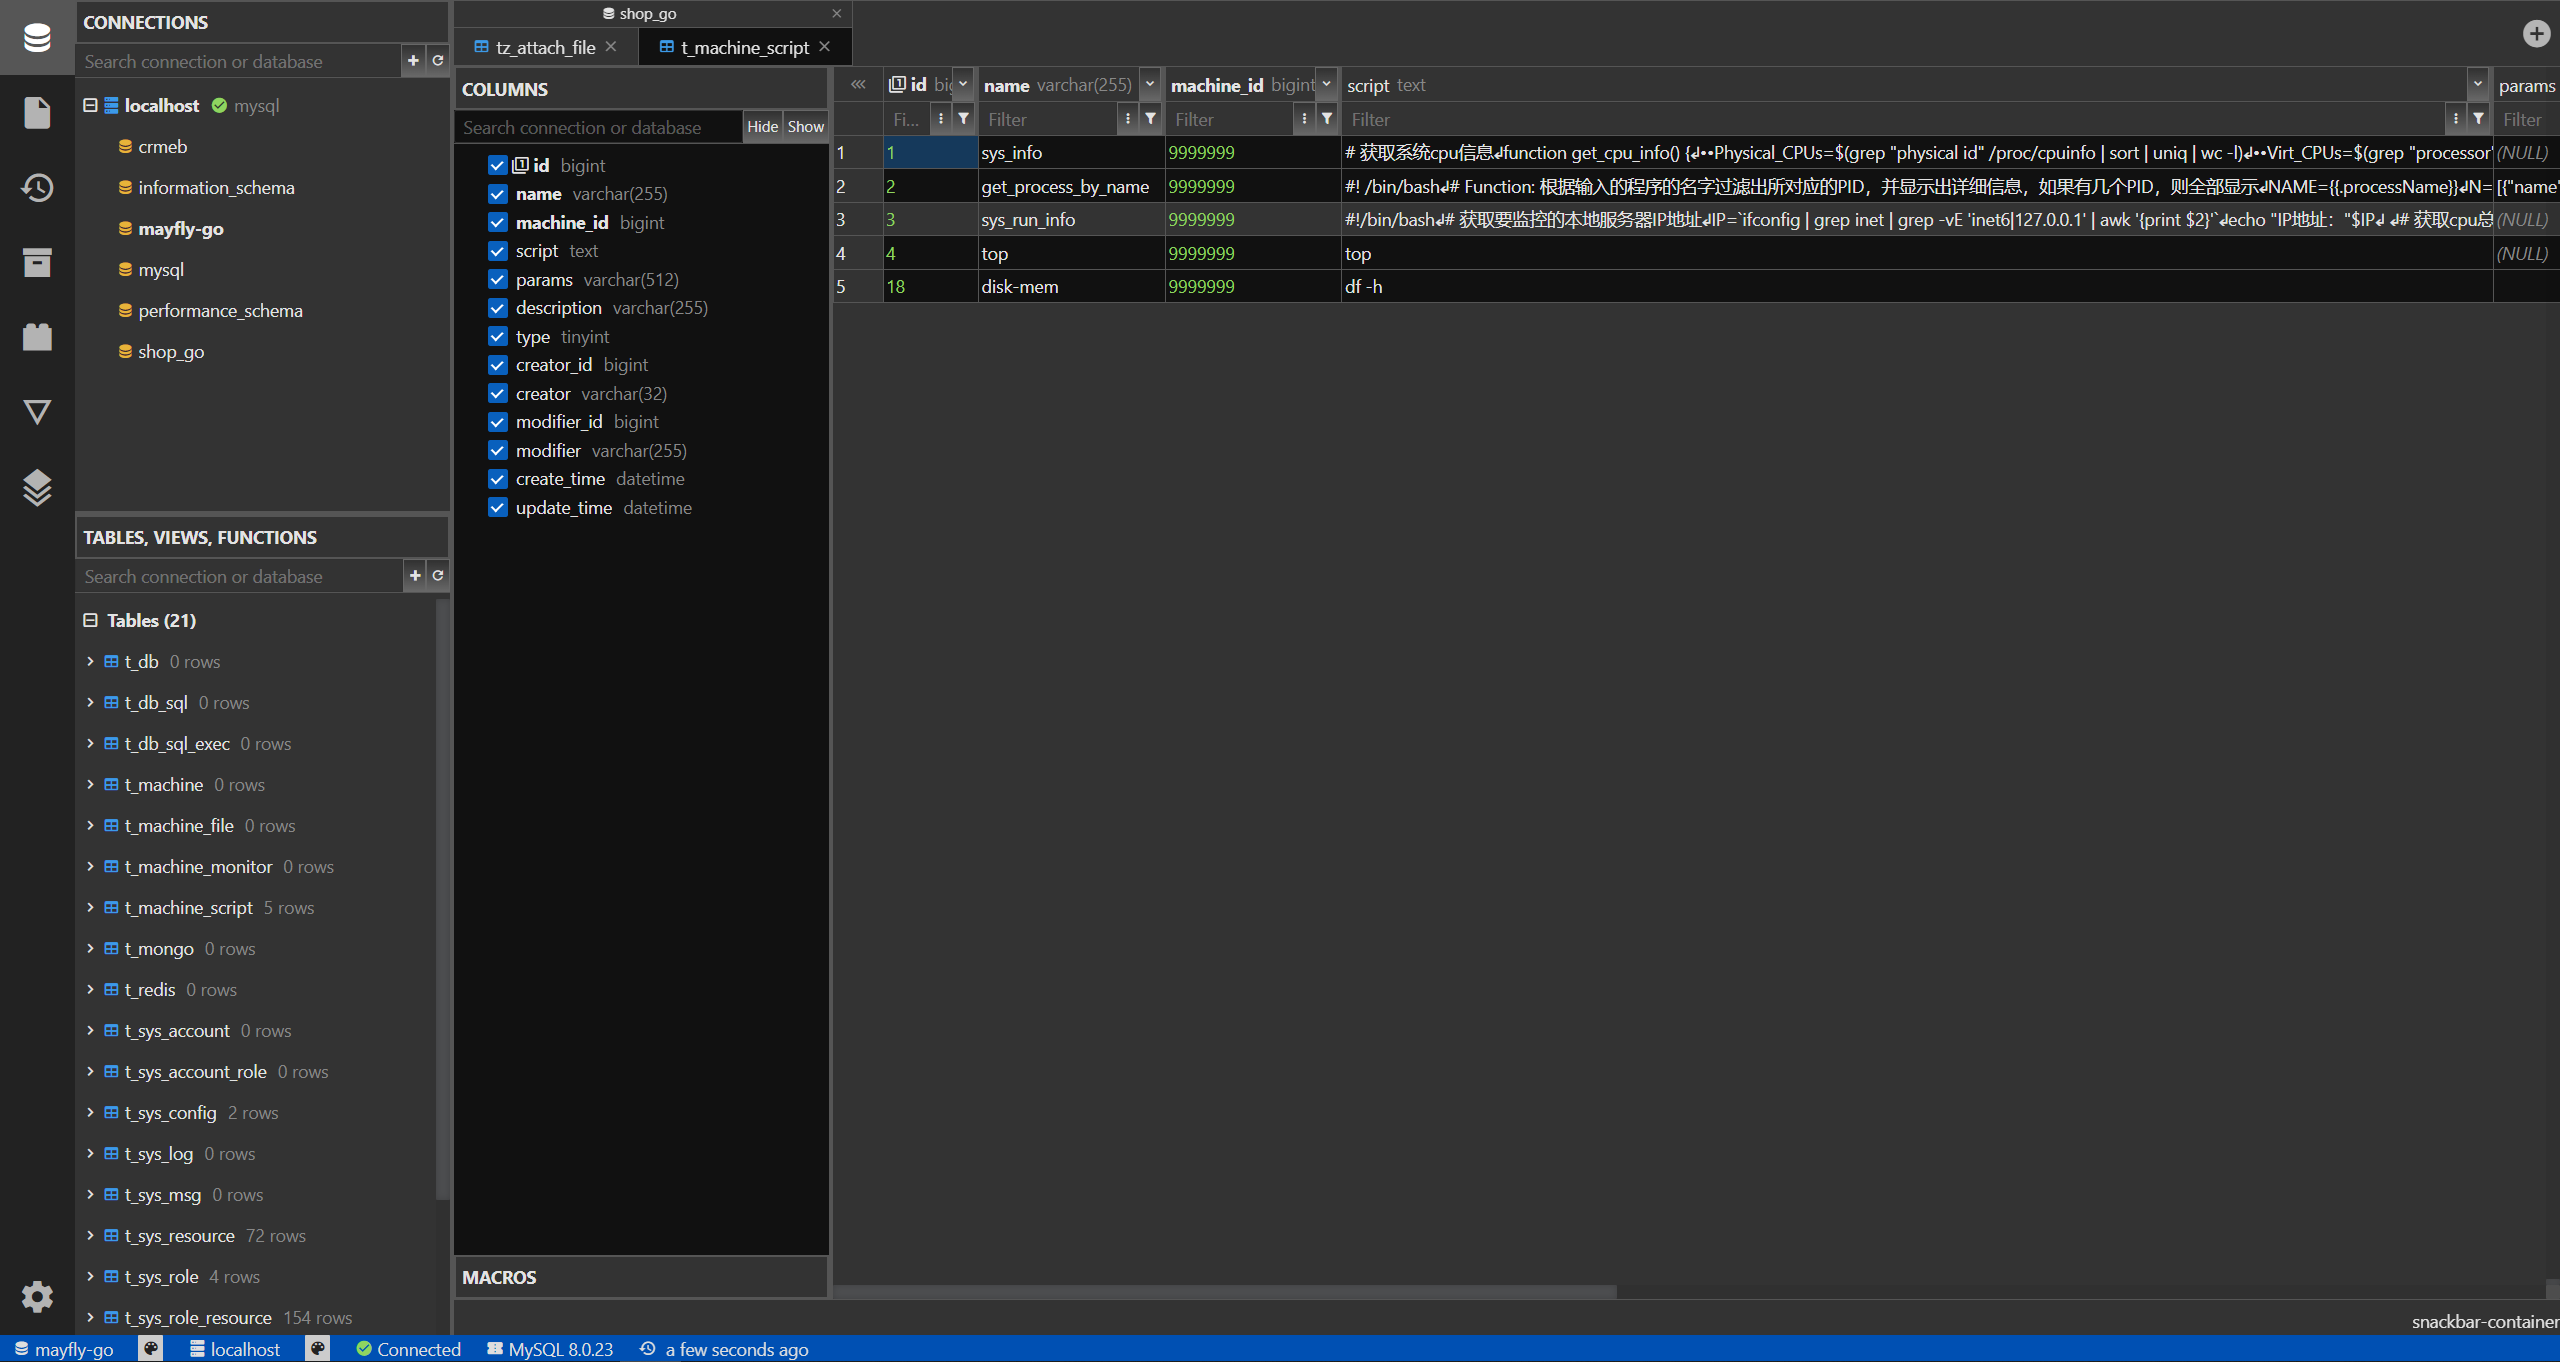Open settings gear icon in sidebar
The image size is (2560, 1362).
coord(37,1297)
